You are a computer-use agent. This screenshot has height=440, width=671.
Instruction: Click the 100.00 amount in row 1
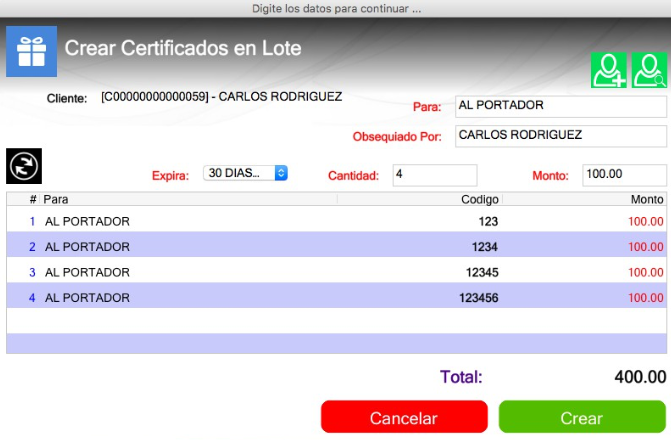[646, 221]
